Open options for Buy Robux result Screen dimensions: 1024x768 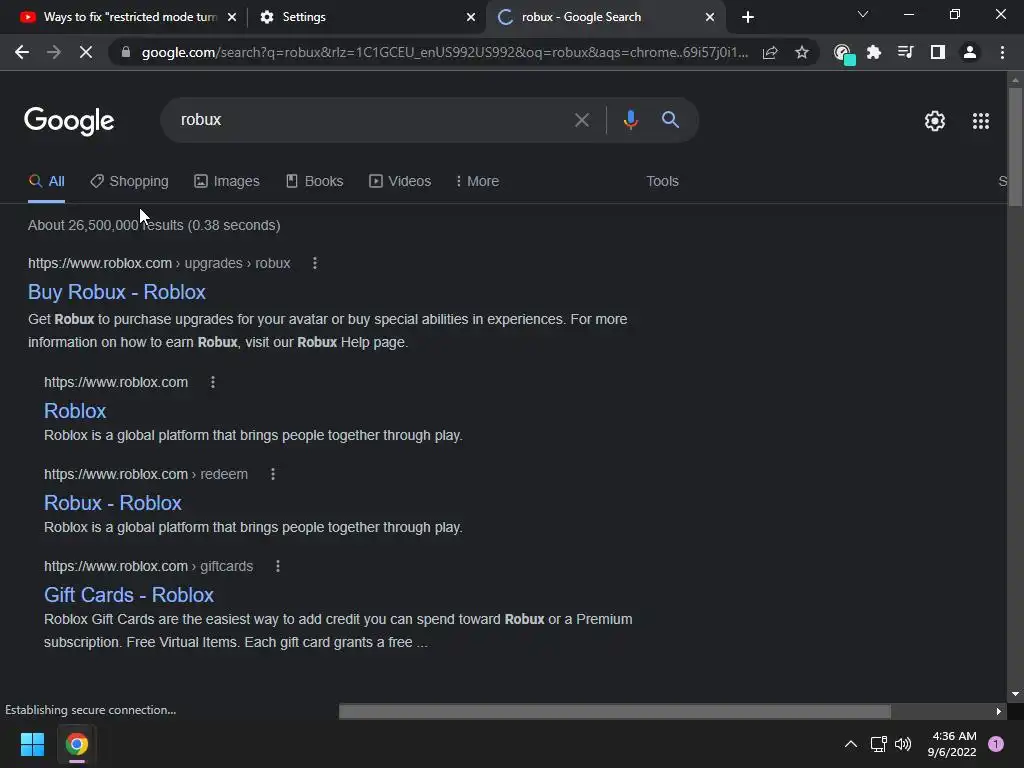point(315,263)
